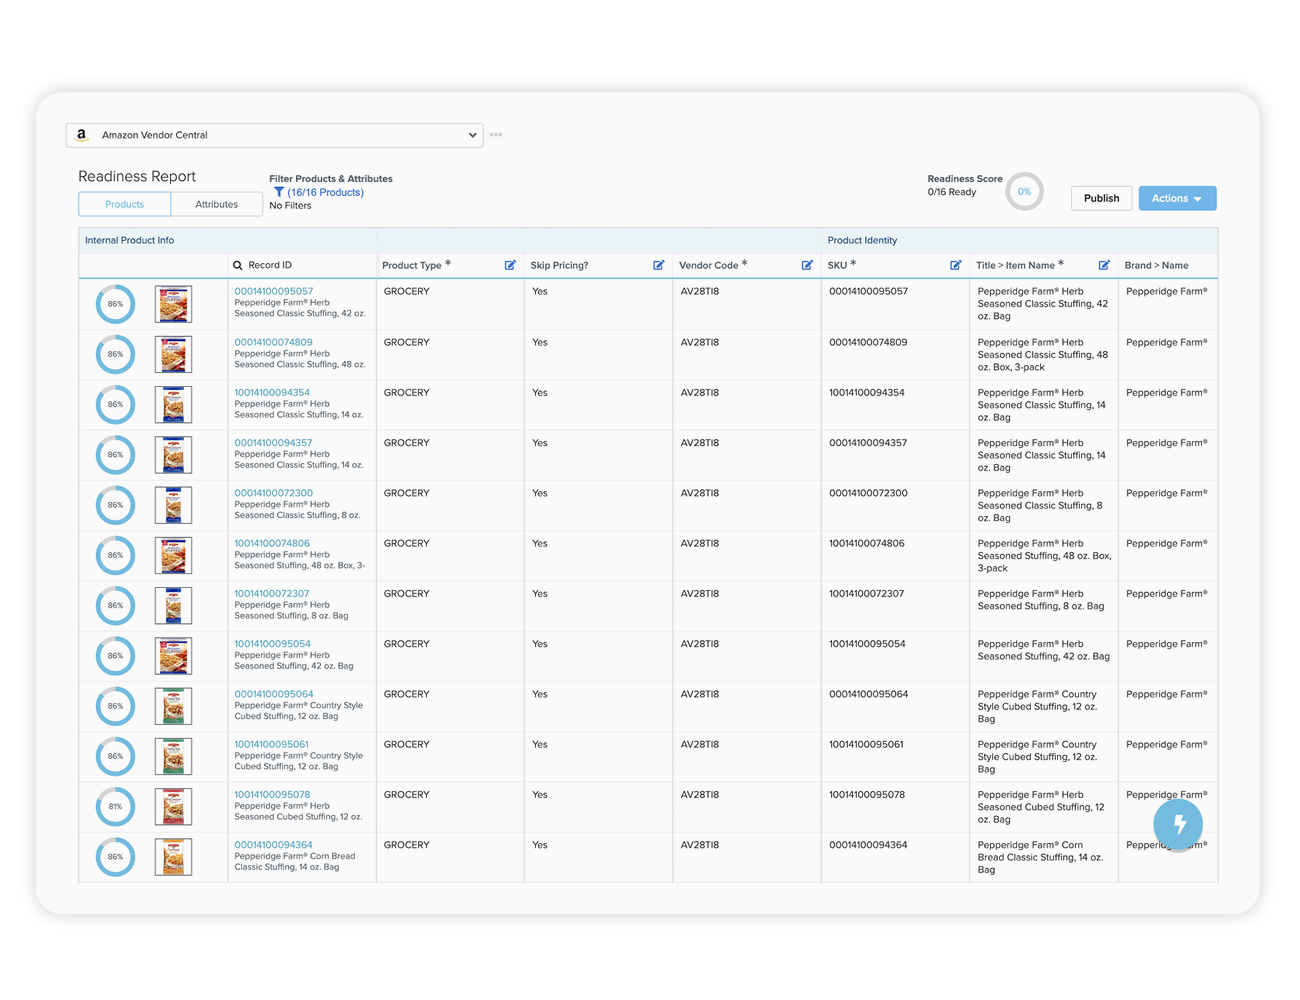Click product thumbnail for 10014100094354
Screen dimensions: 1300x1000
point(173,405)
